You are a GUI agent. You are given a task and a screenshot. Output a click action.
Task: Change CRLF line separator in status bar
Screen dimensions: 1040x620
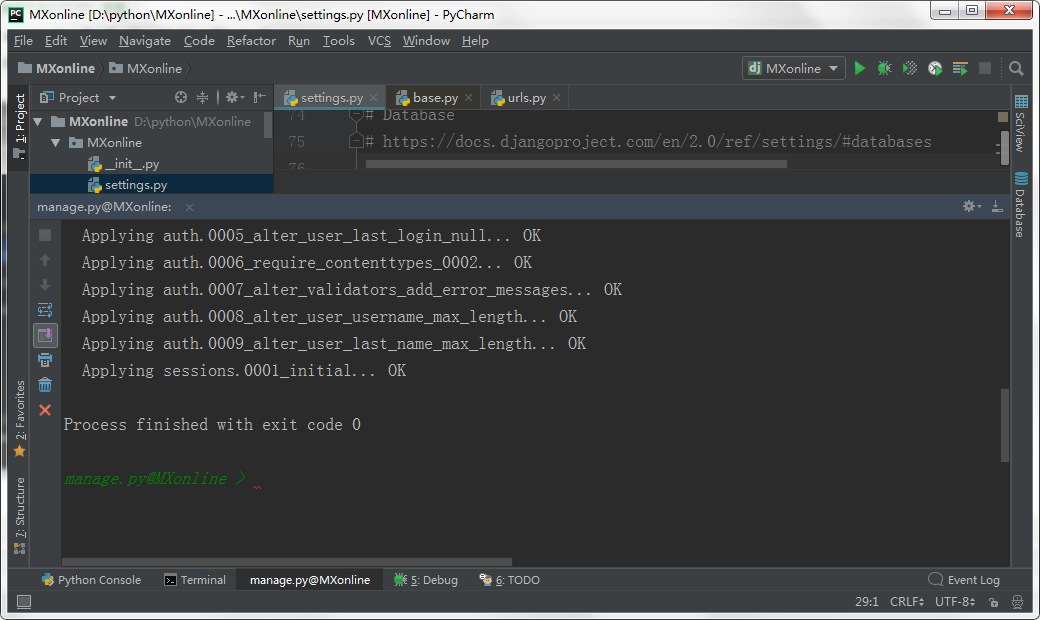pos(907,601)
